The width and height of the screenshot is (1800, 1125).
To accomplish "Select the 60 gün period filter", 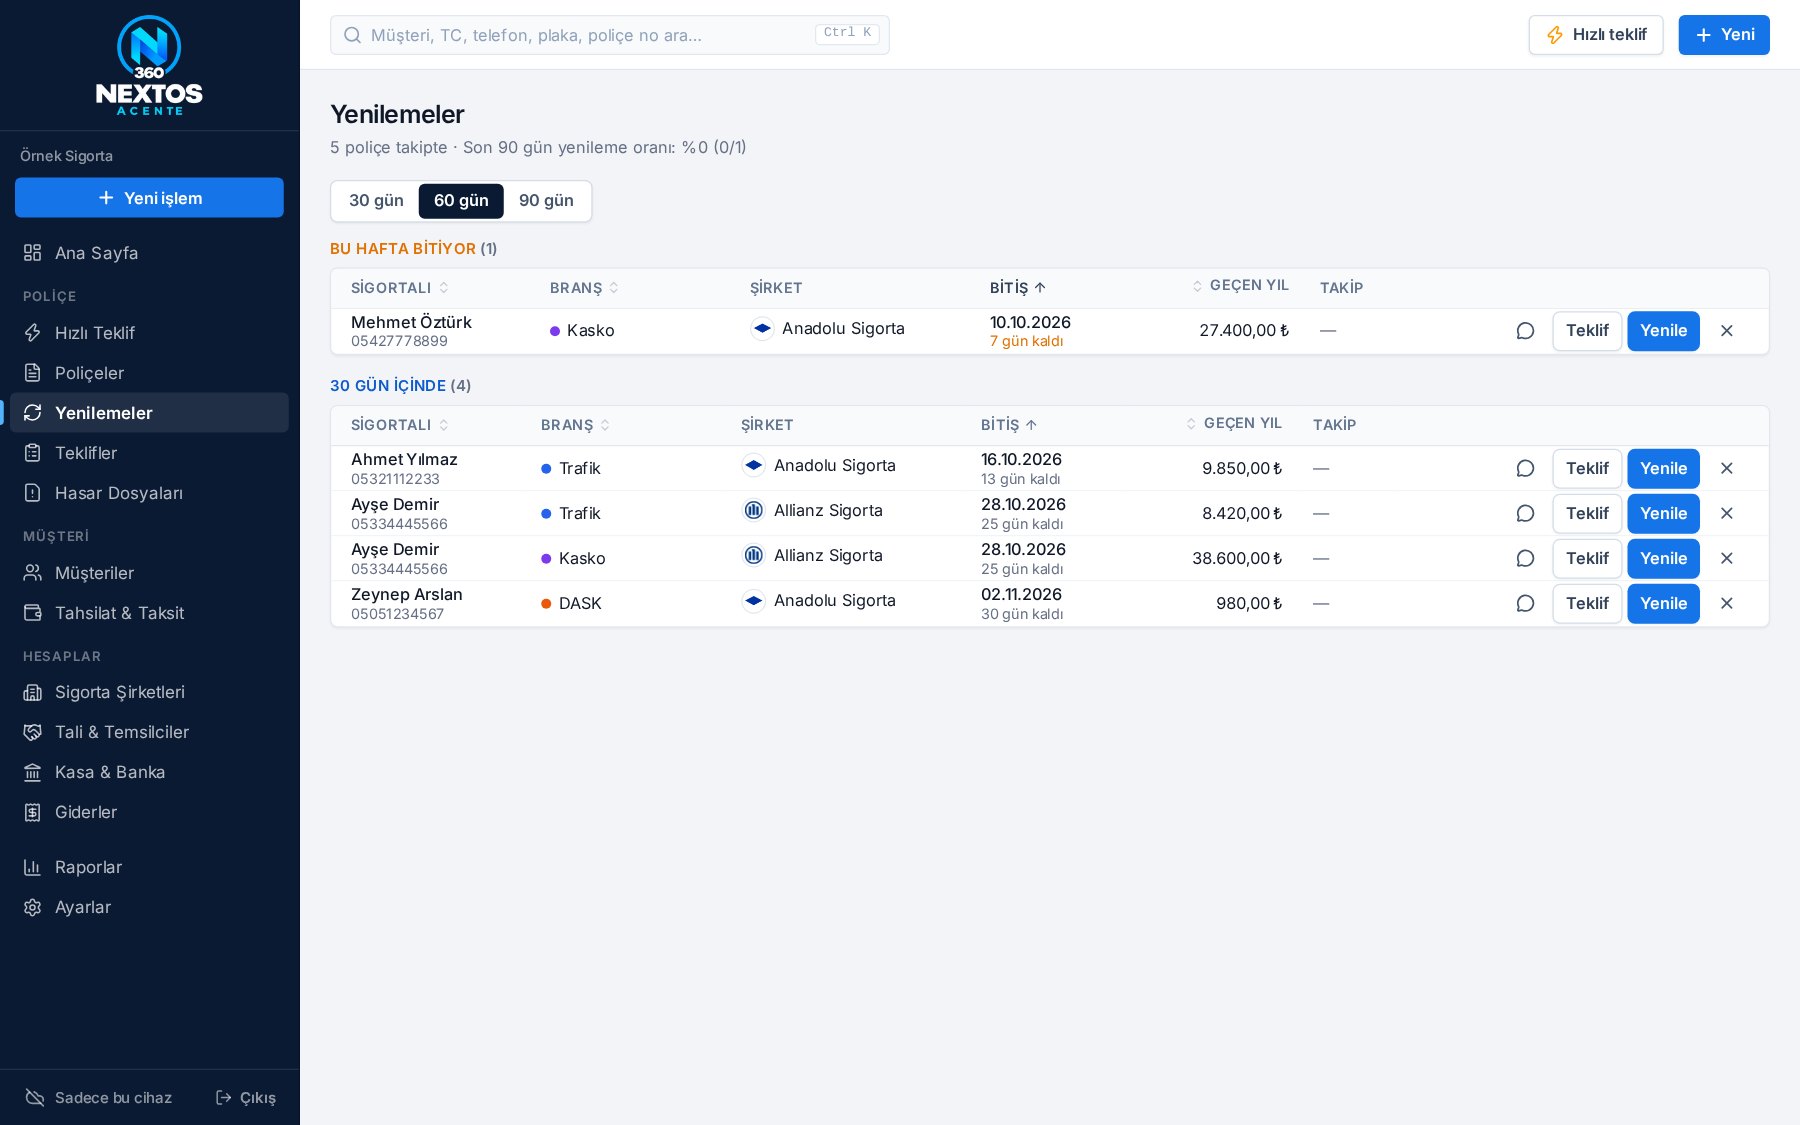I will click(461, 201).
